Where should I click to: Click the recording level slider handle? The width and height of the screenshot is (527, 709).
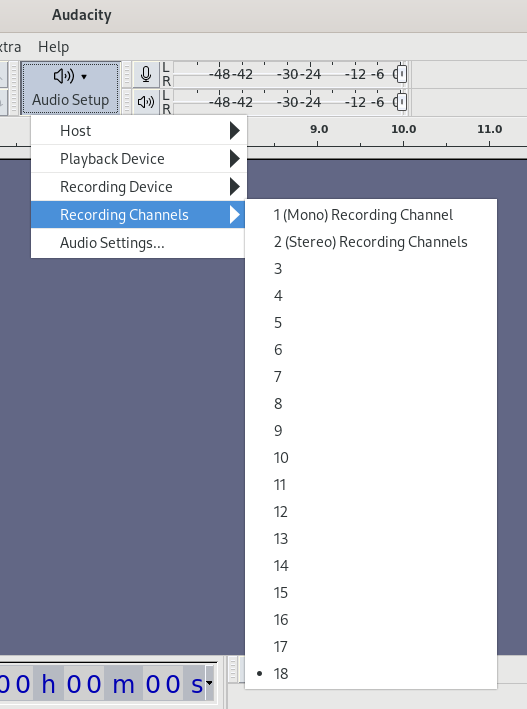click(401, 74)
